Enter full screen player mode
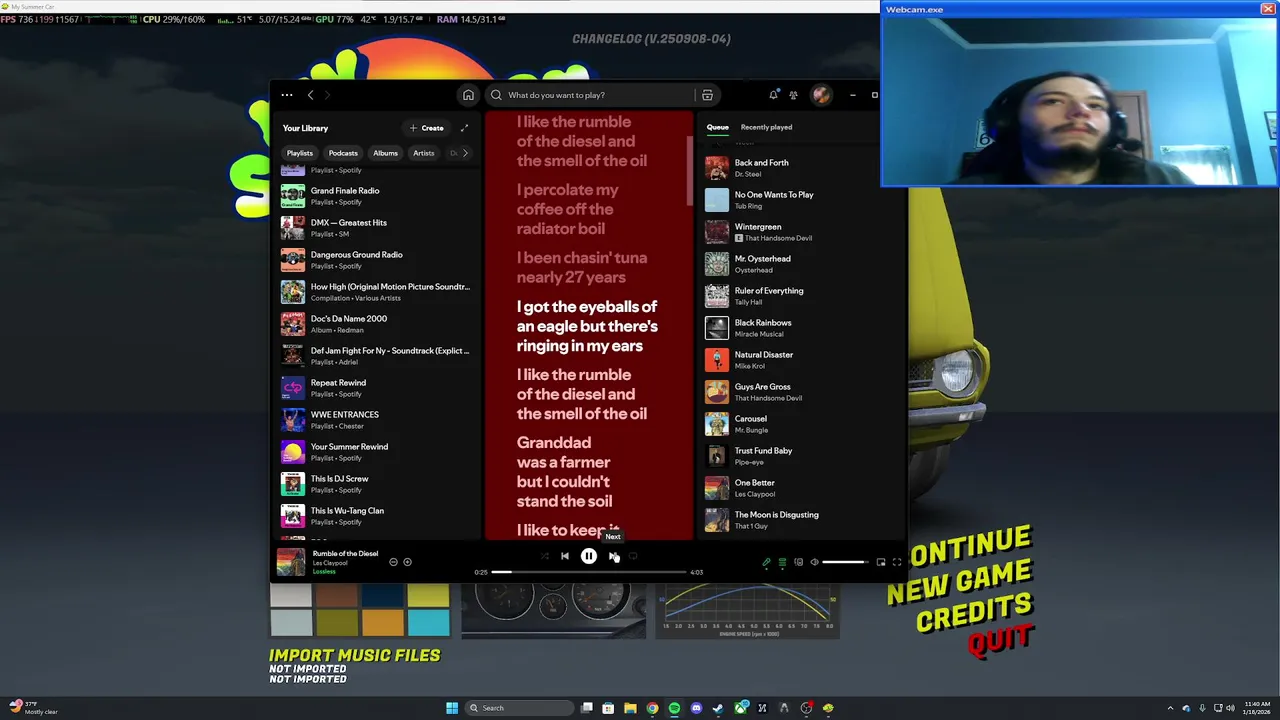 tap(897, 562)
